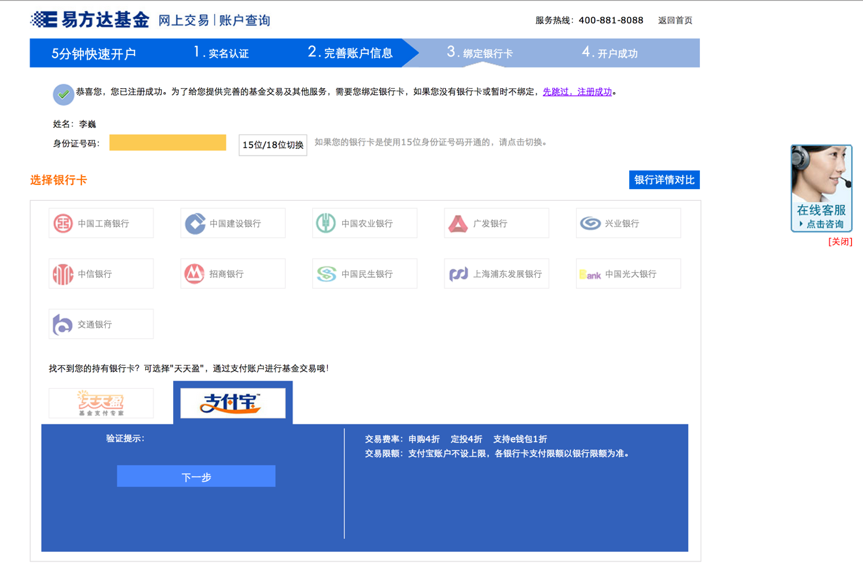863x565 pixels.
Task: Choose 中国农业银行 bank option
Action: click(364, 223)
